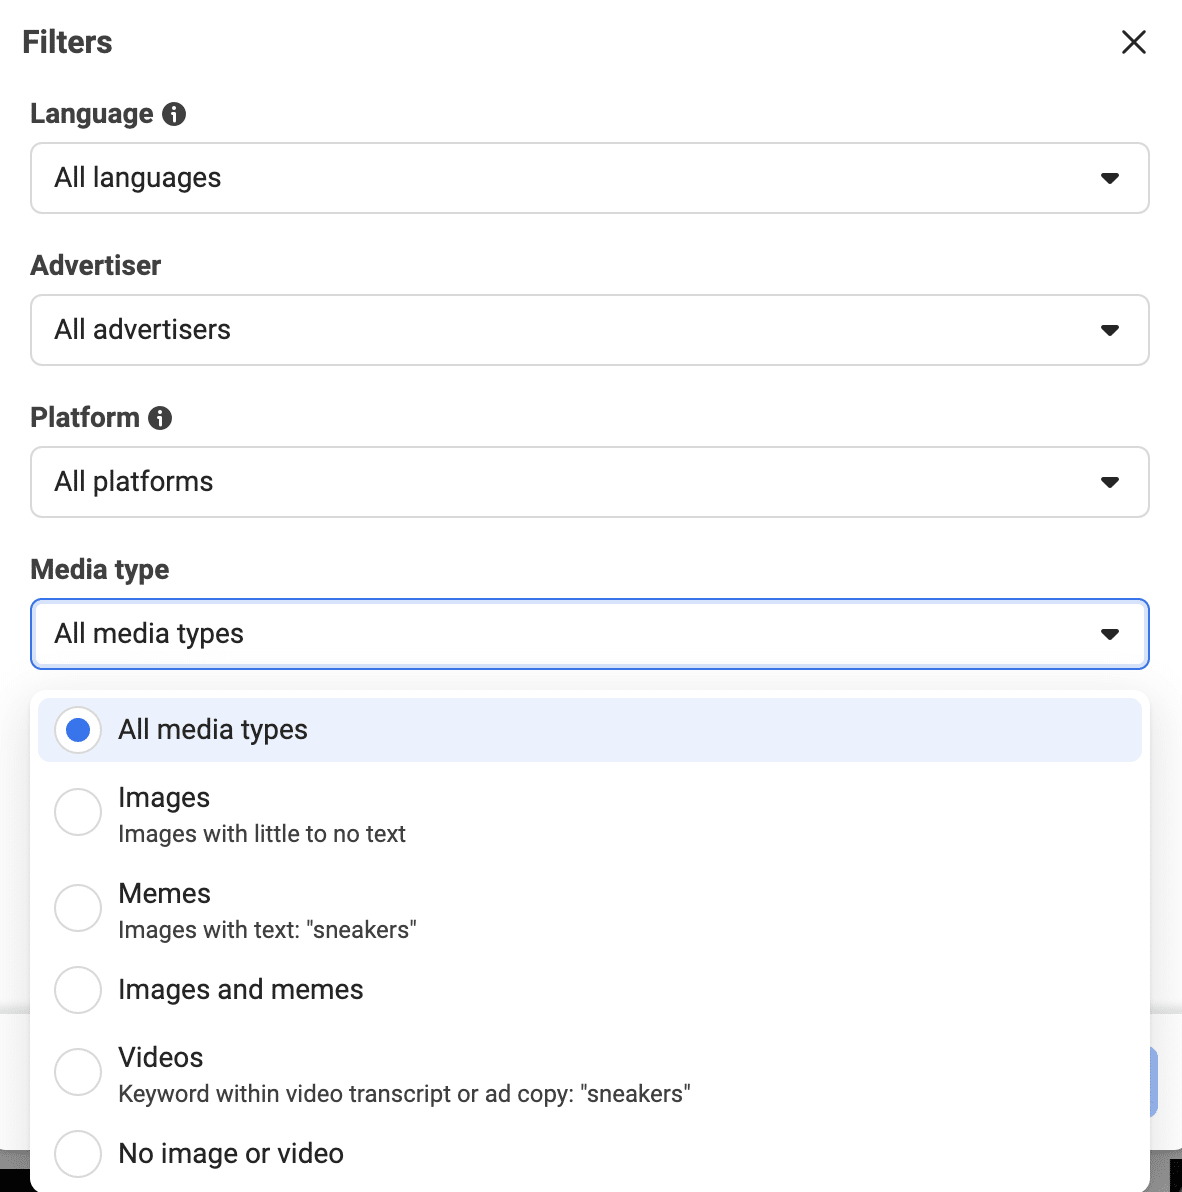This screenshot has width=1182, height=1192.
Task: Select the No image or video radio
Action: point(78,1154)
